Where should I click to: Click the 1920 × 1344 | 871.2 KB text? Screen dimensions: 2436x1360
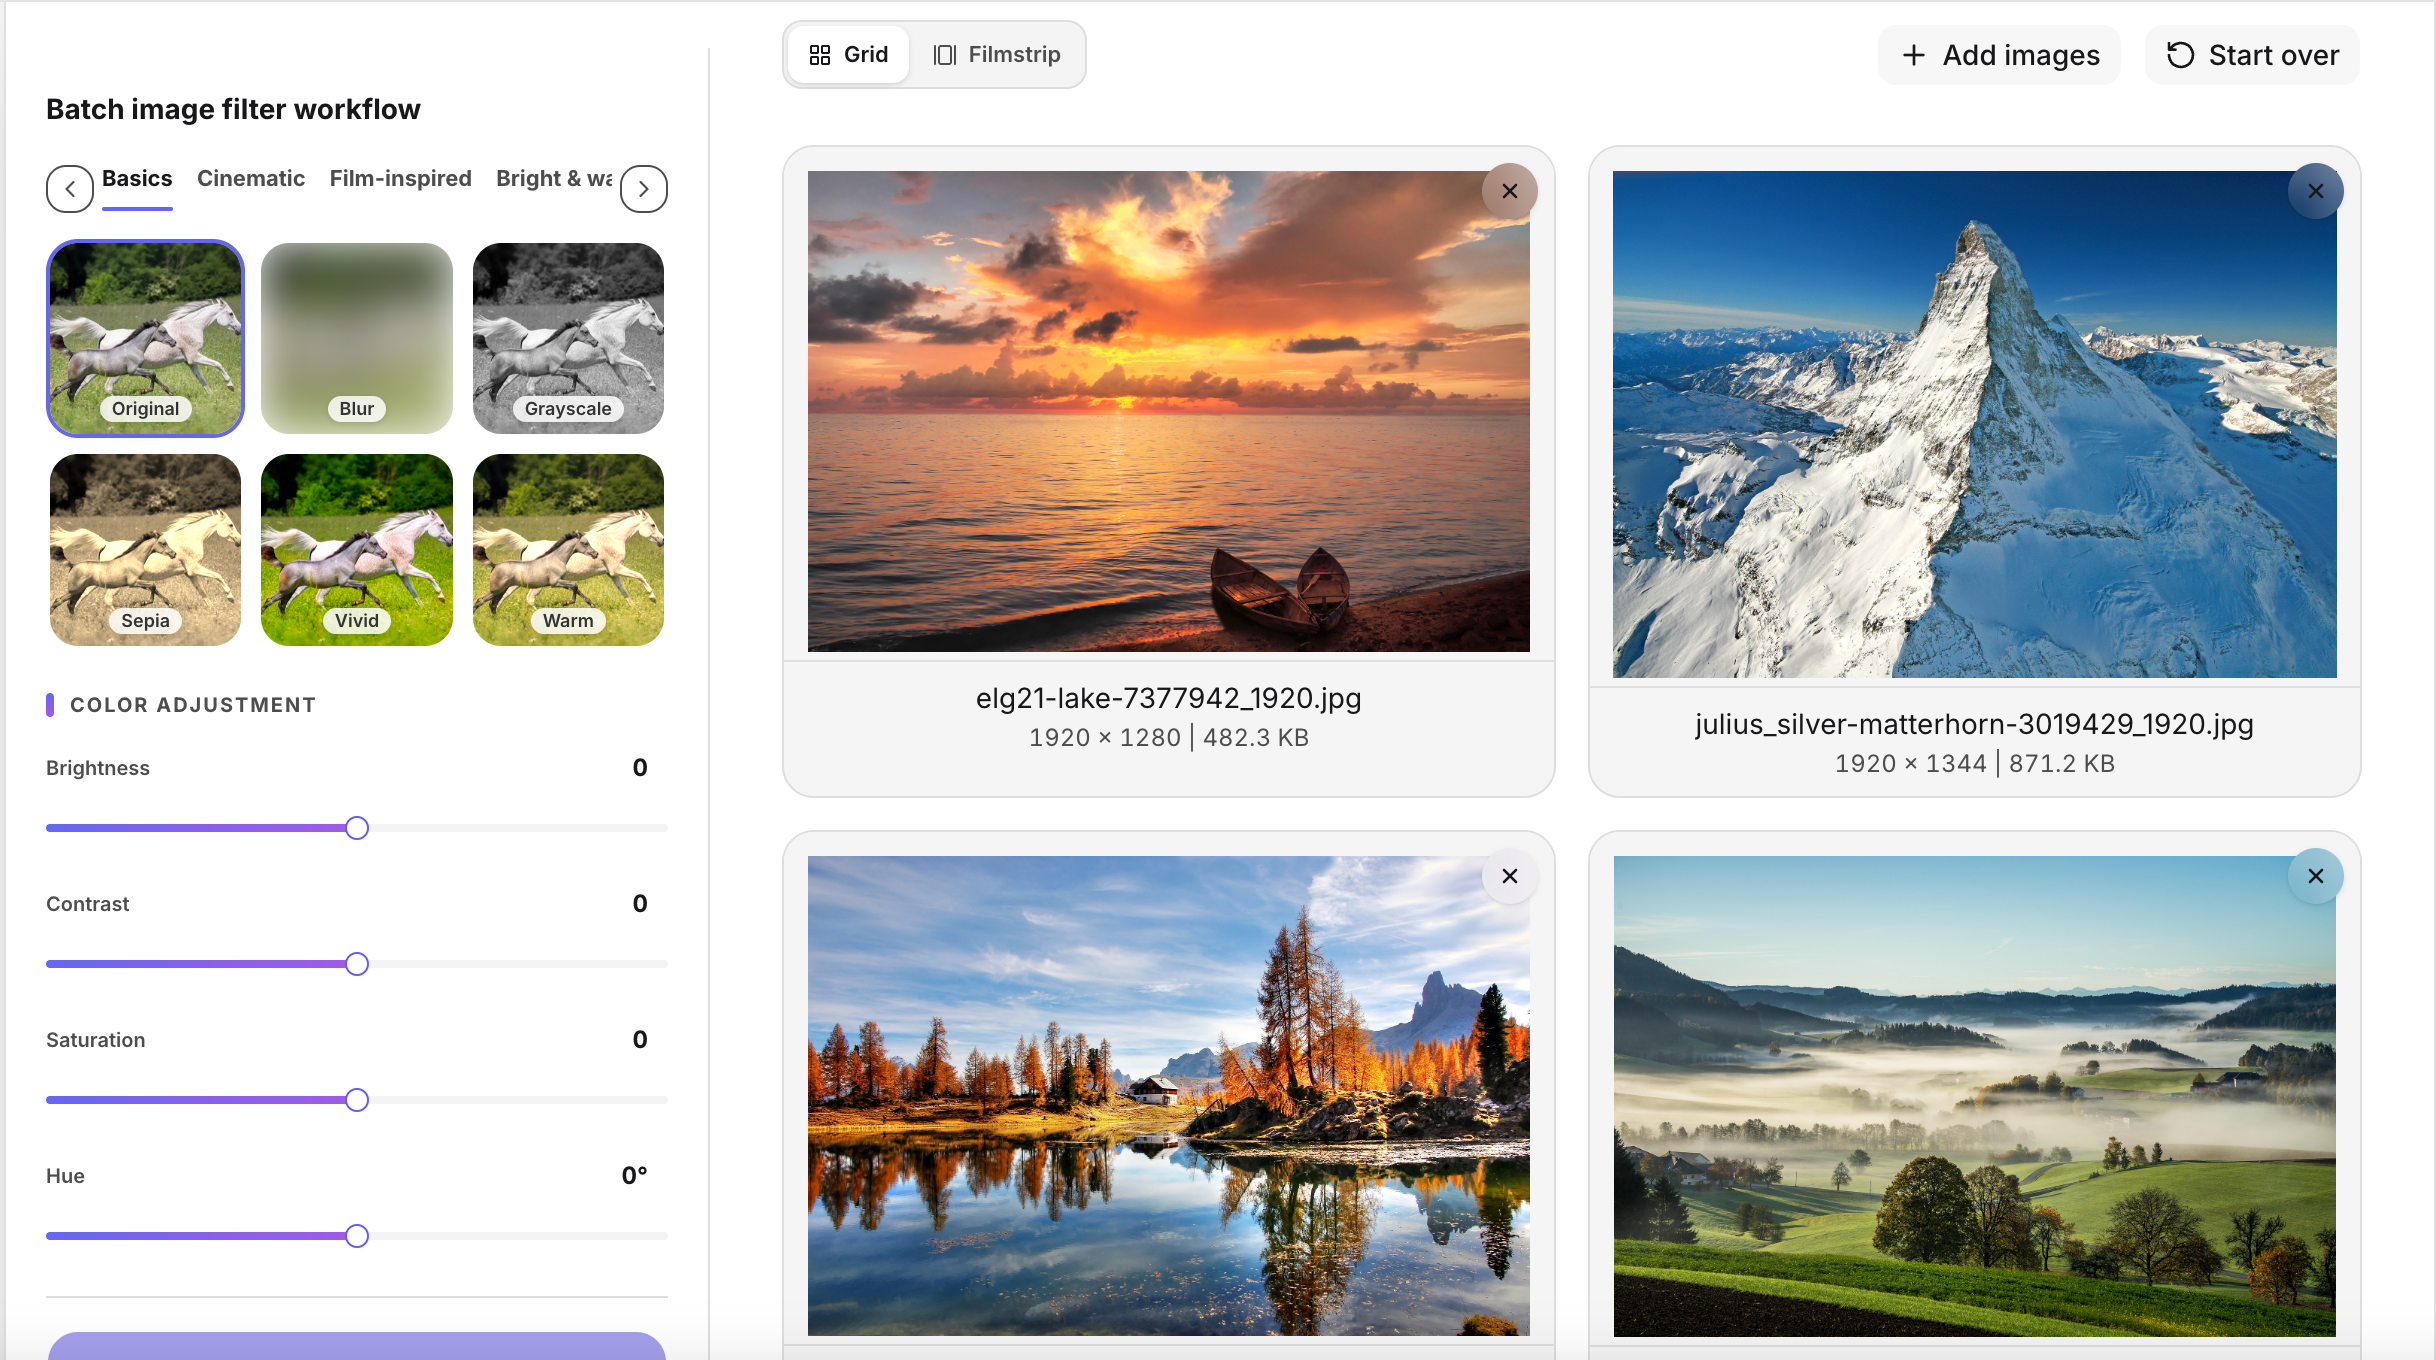(1975, 764)
